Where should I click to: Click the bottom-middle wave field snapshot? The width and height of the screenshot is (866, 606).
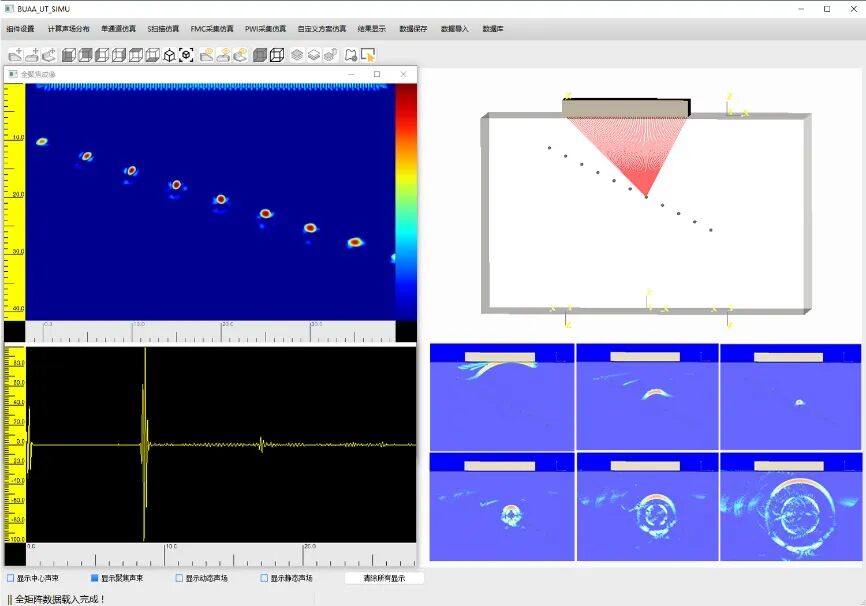tap(647, 507)
